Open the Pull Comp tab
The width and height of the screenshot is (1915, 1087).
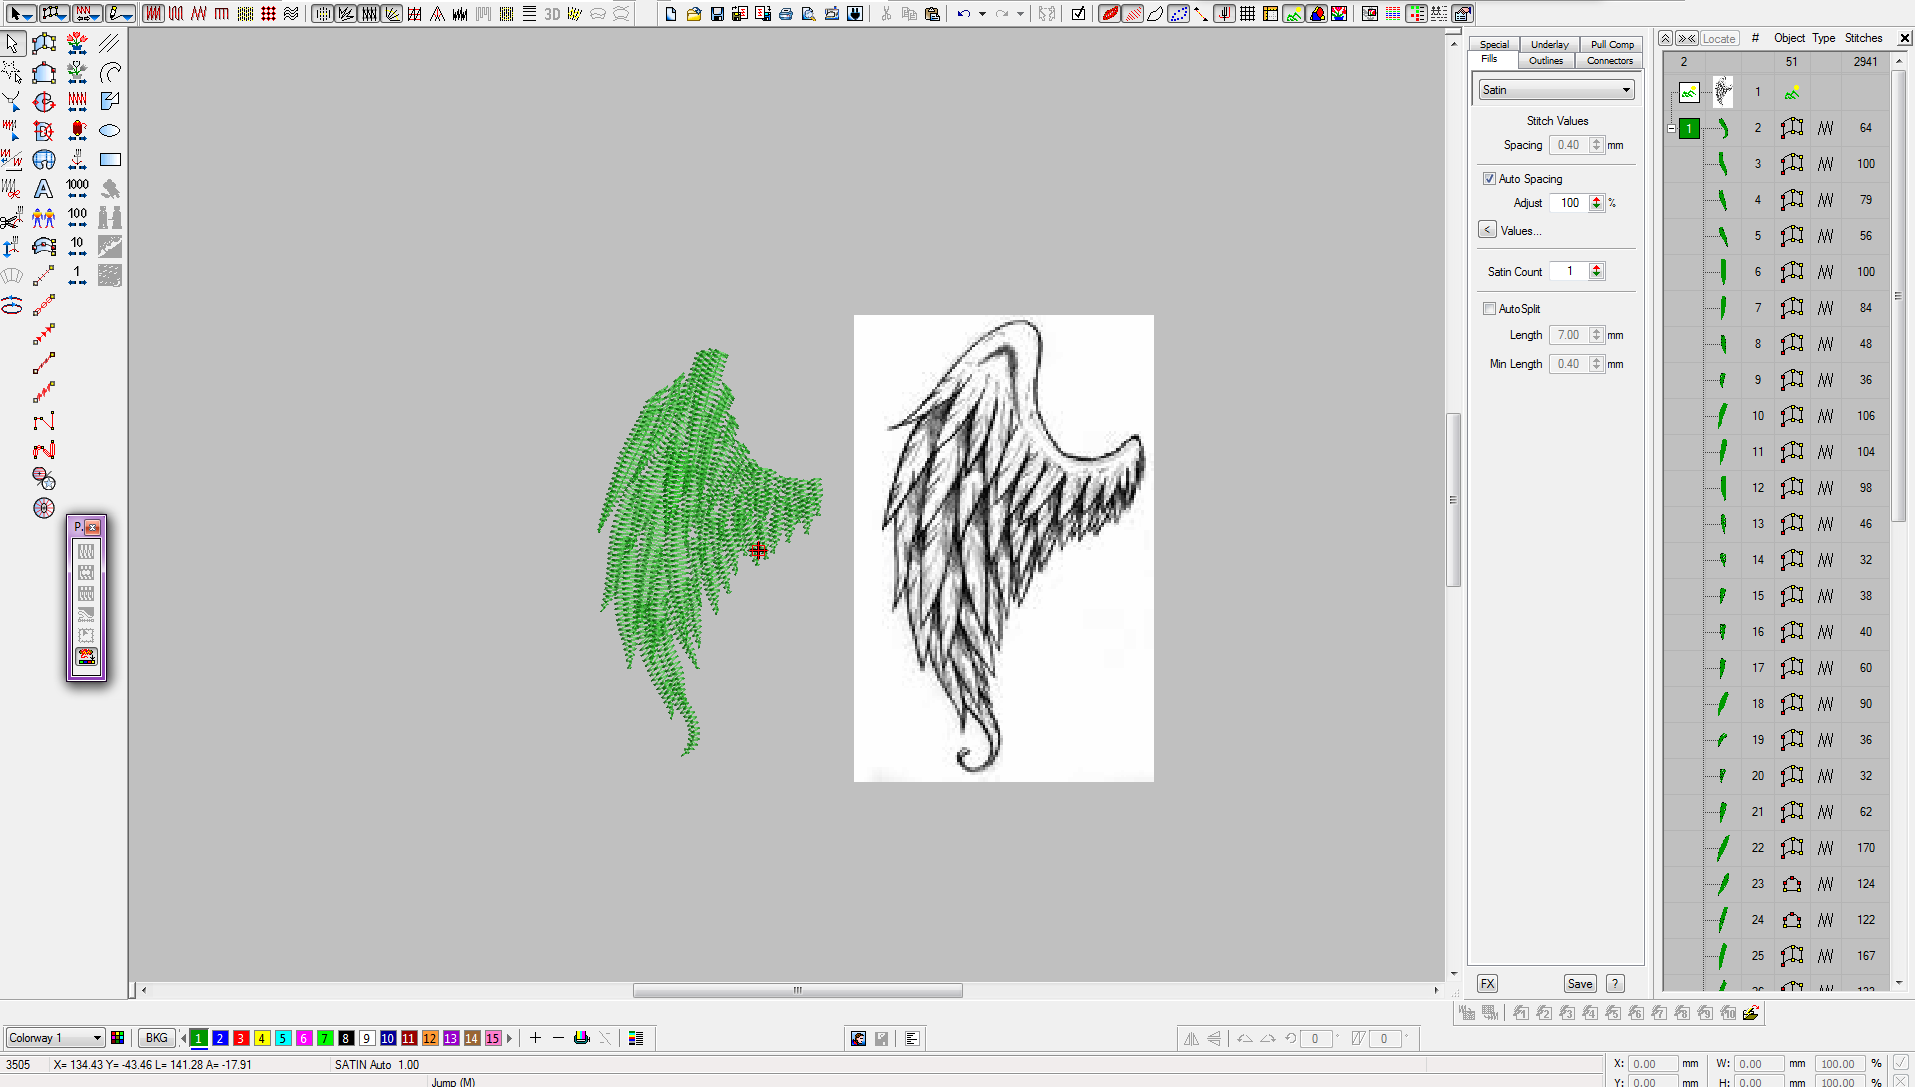[x=1612, y=44]
